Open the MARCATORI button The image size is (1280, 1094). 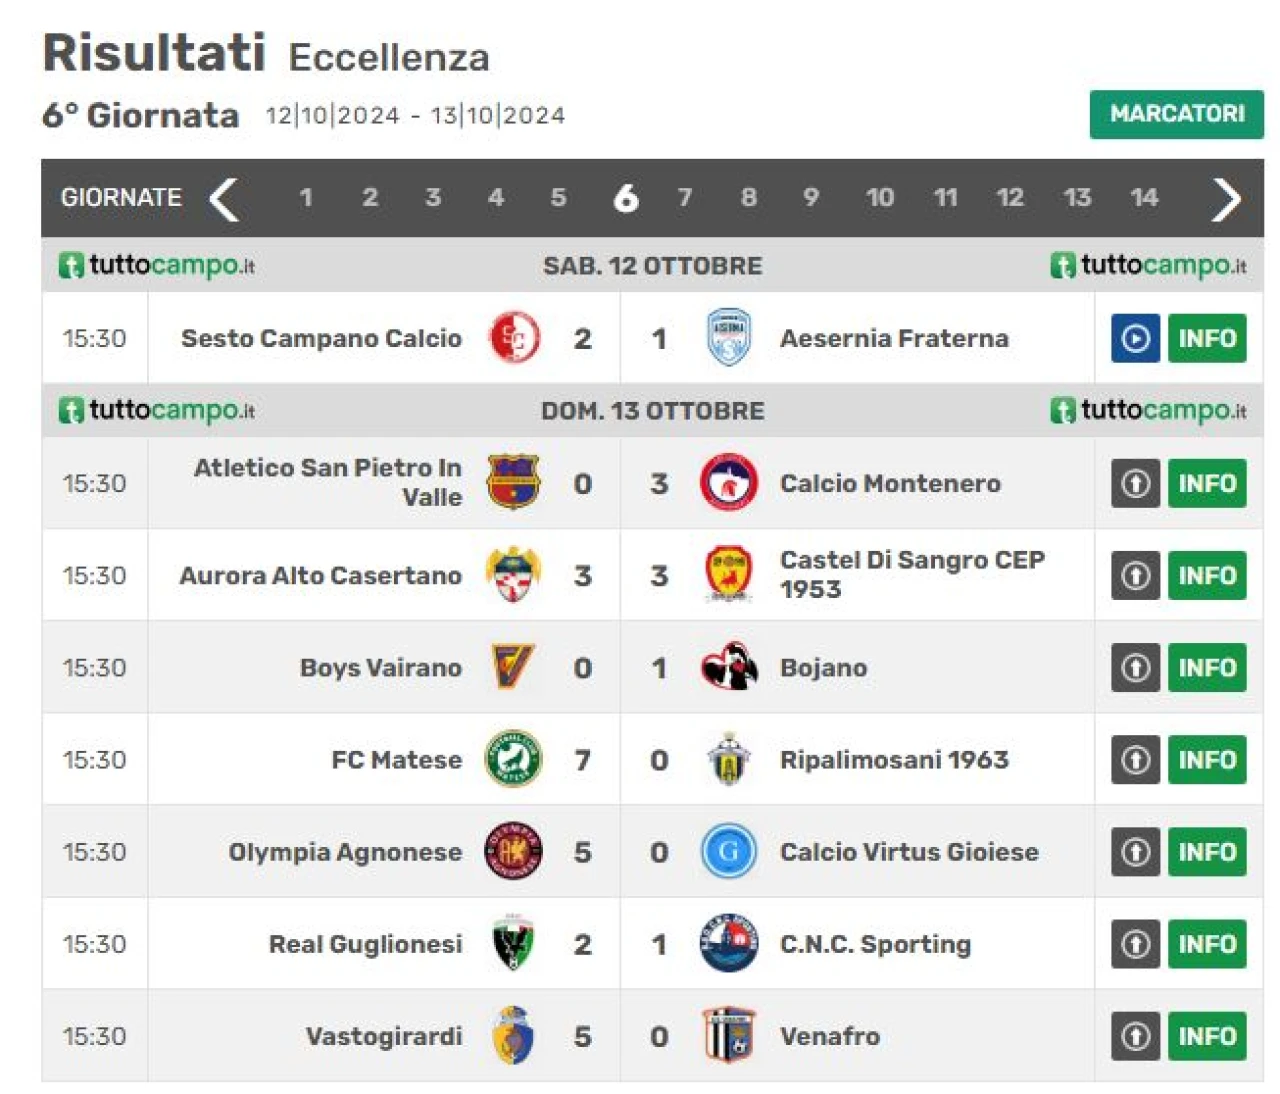[x=1177, y=114]
